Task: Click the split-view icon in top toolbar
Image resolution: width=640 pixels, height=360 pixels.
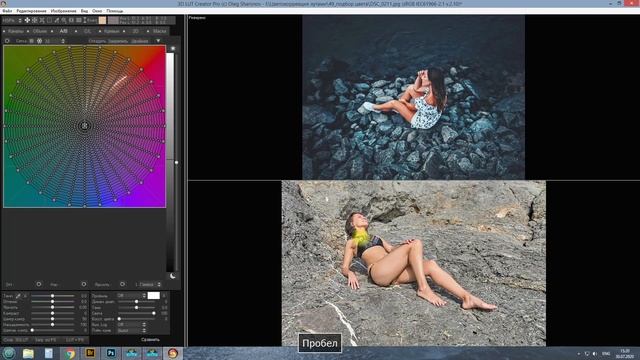Action: (x=78, y=20)
